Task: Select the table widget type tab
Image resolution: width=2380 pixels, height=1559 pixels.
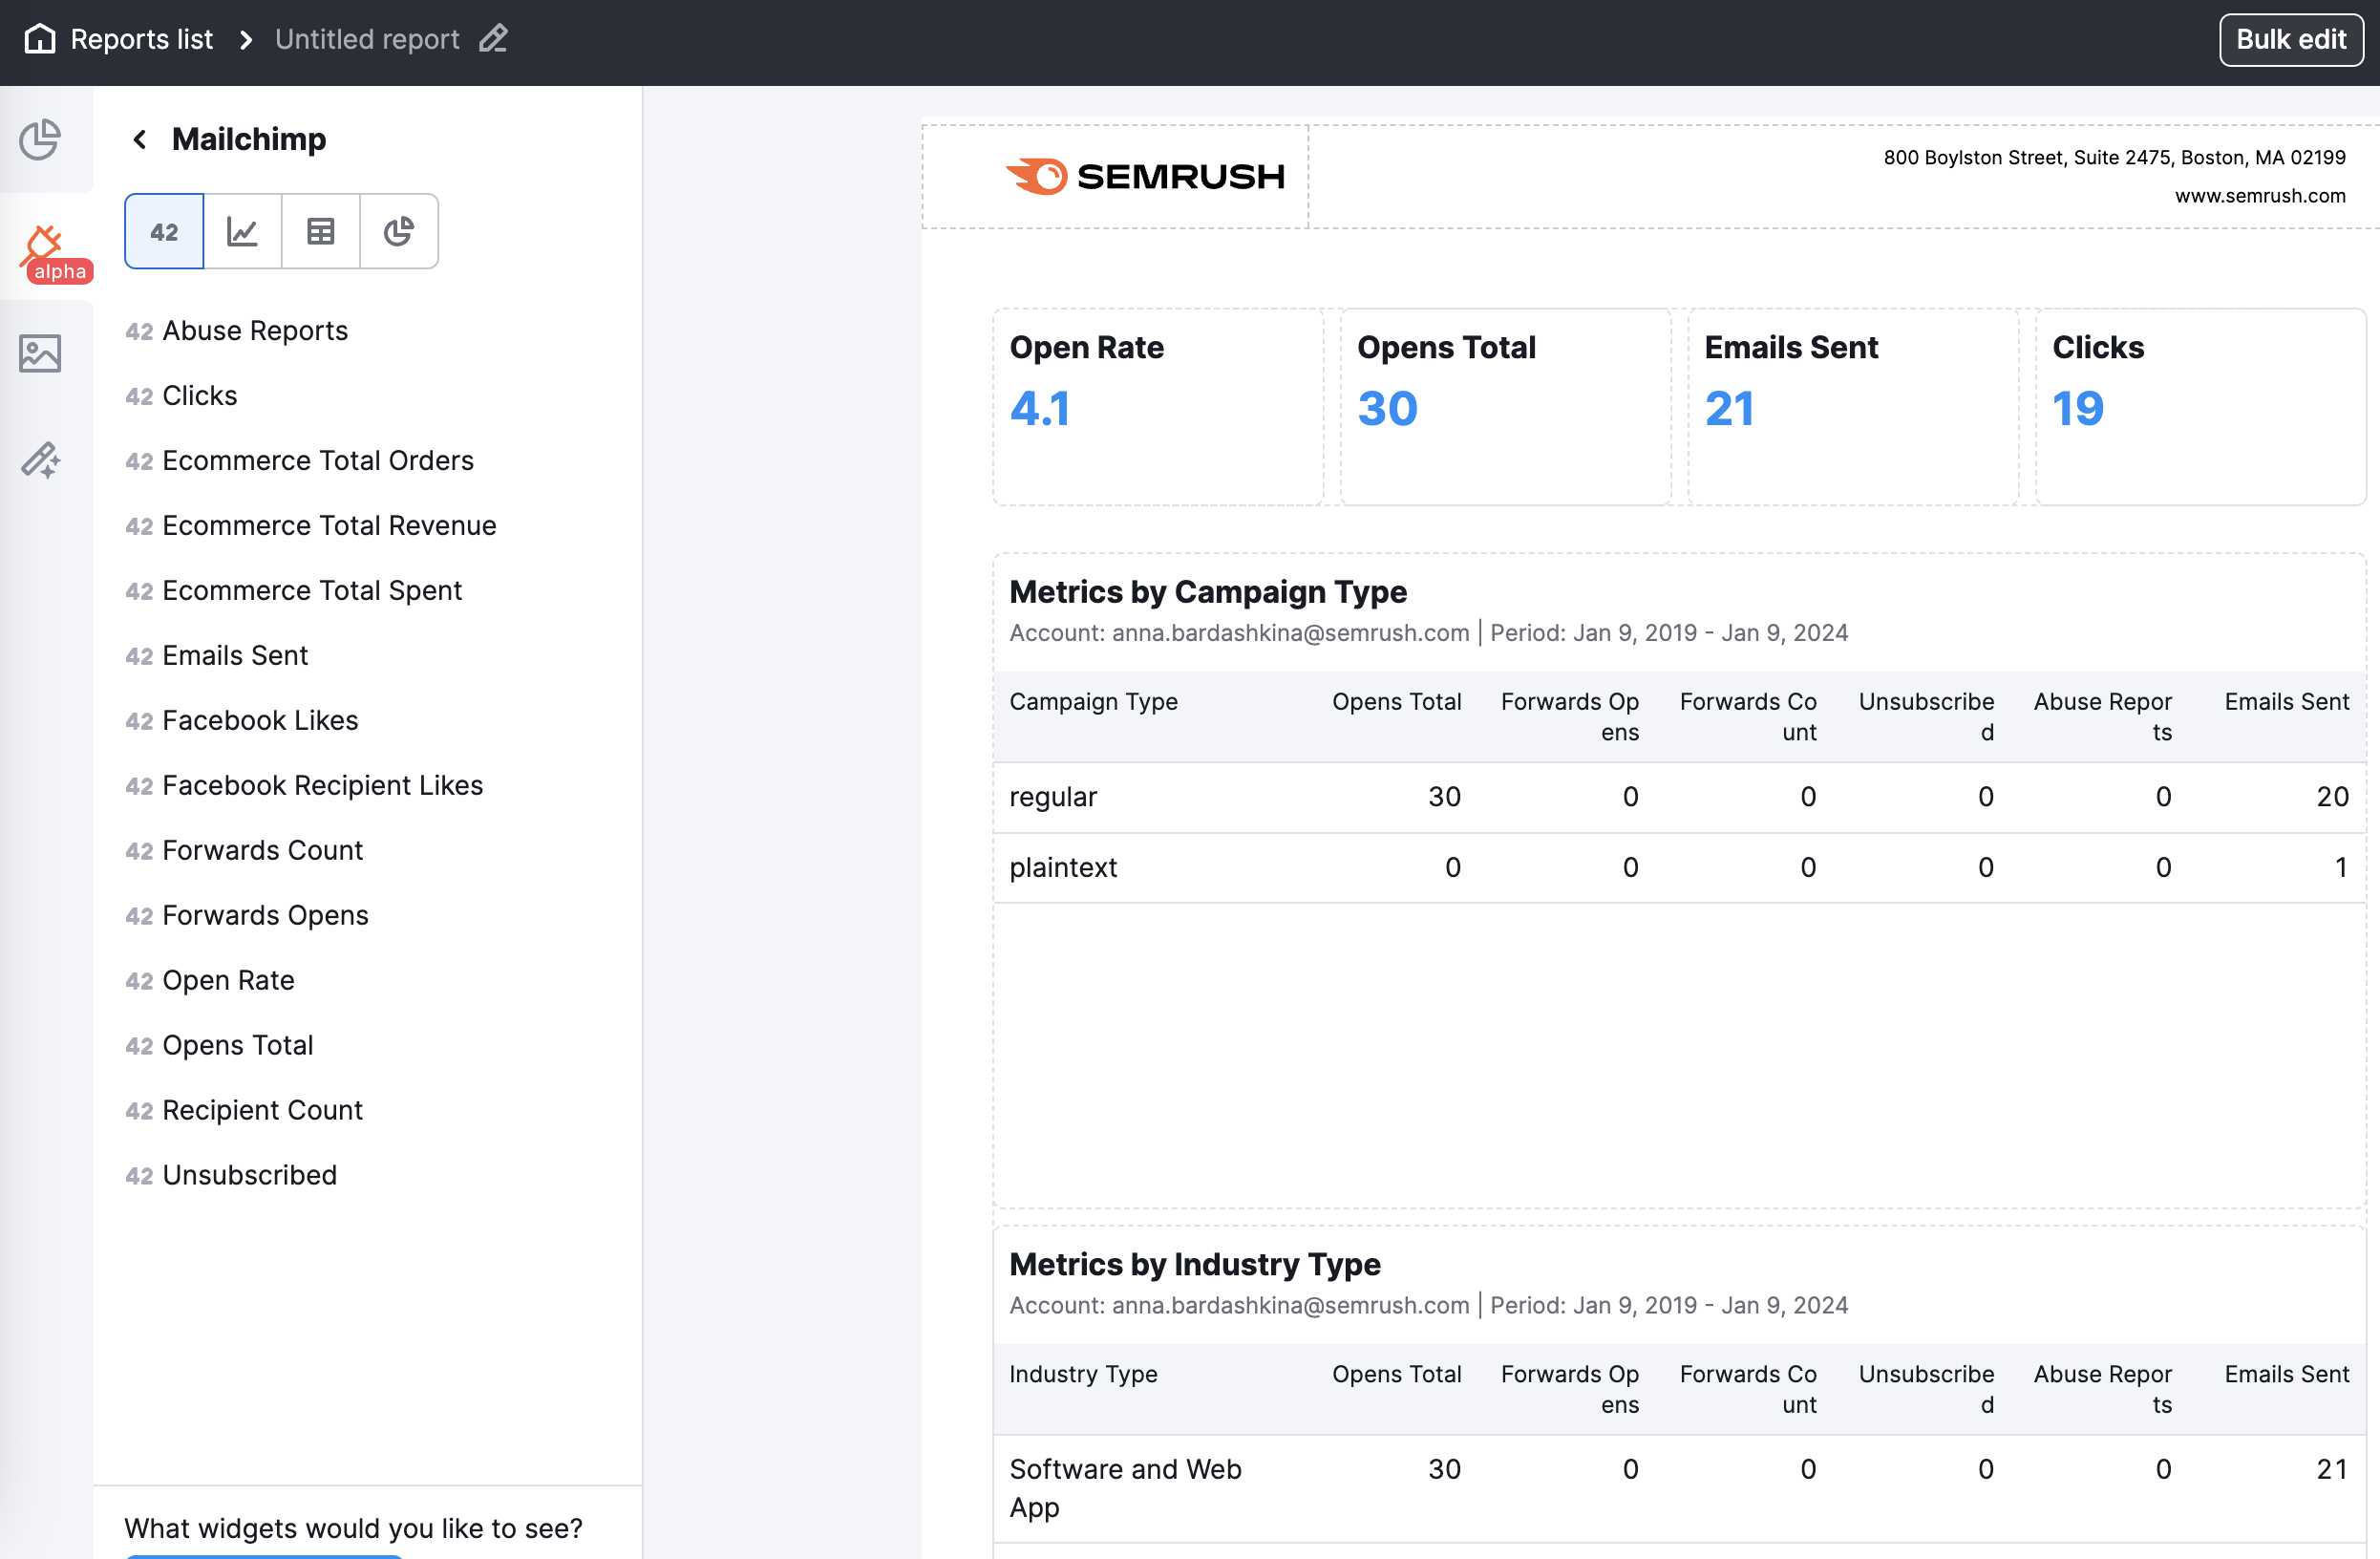Action: pyautogui.click(x=320, y=232)
